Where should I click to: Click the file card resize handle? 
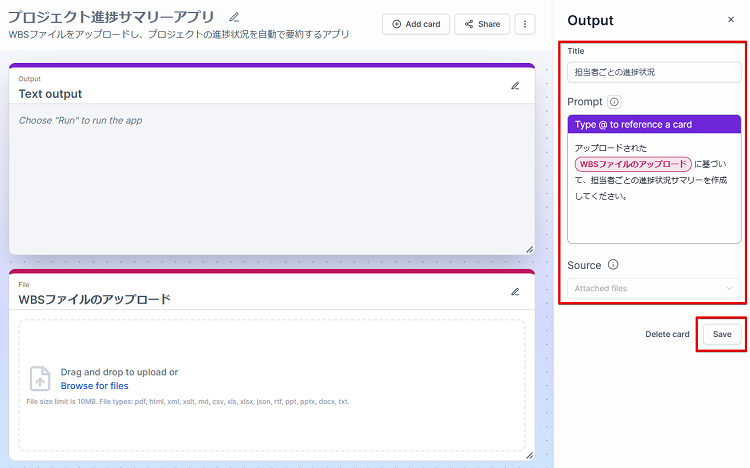pyautogui.click(x=529, y=456)
